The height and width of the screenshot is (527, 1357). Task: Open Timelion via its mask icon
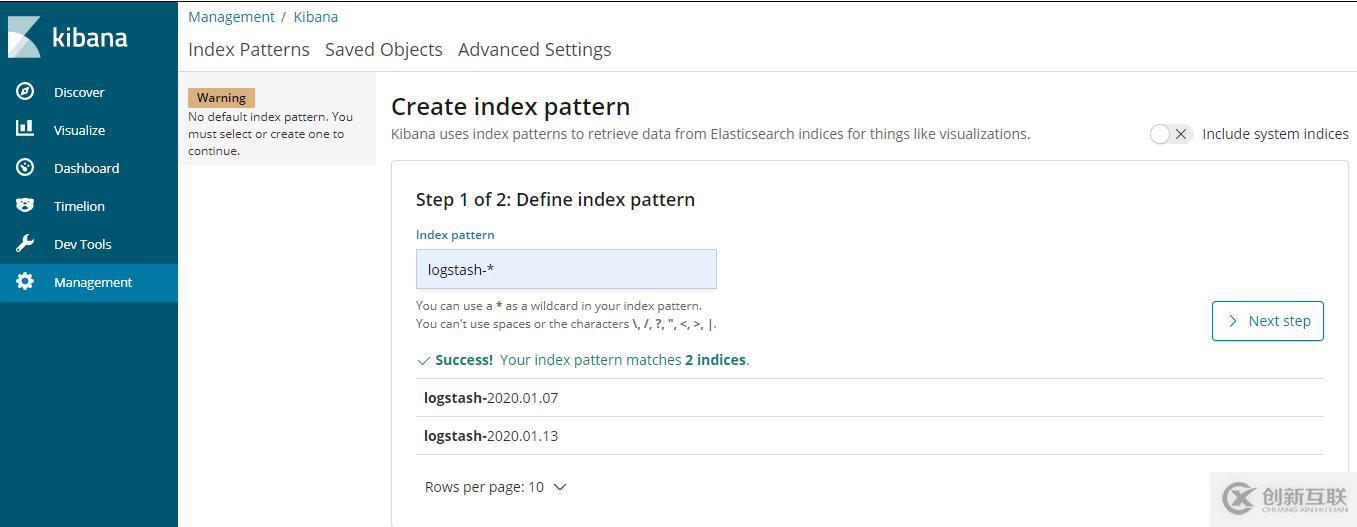25,206
